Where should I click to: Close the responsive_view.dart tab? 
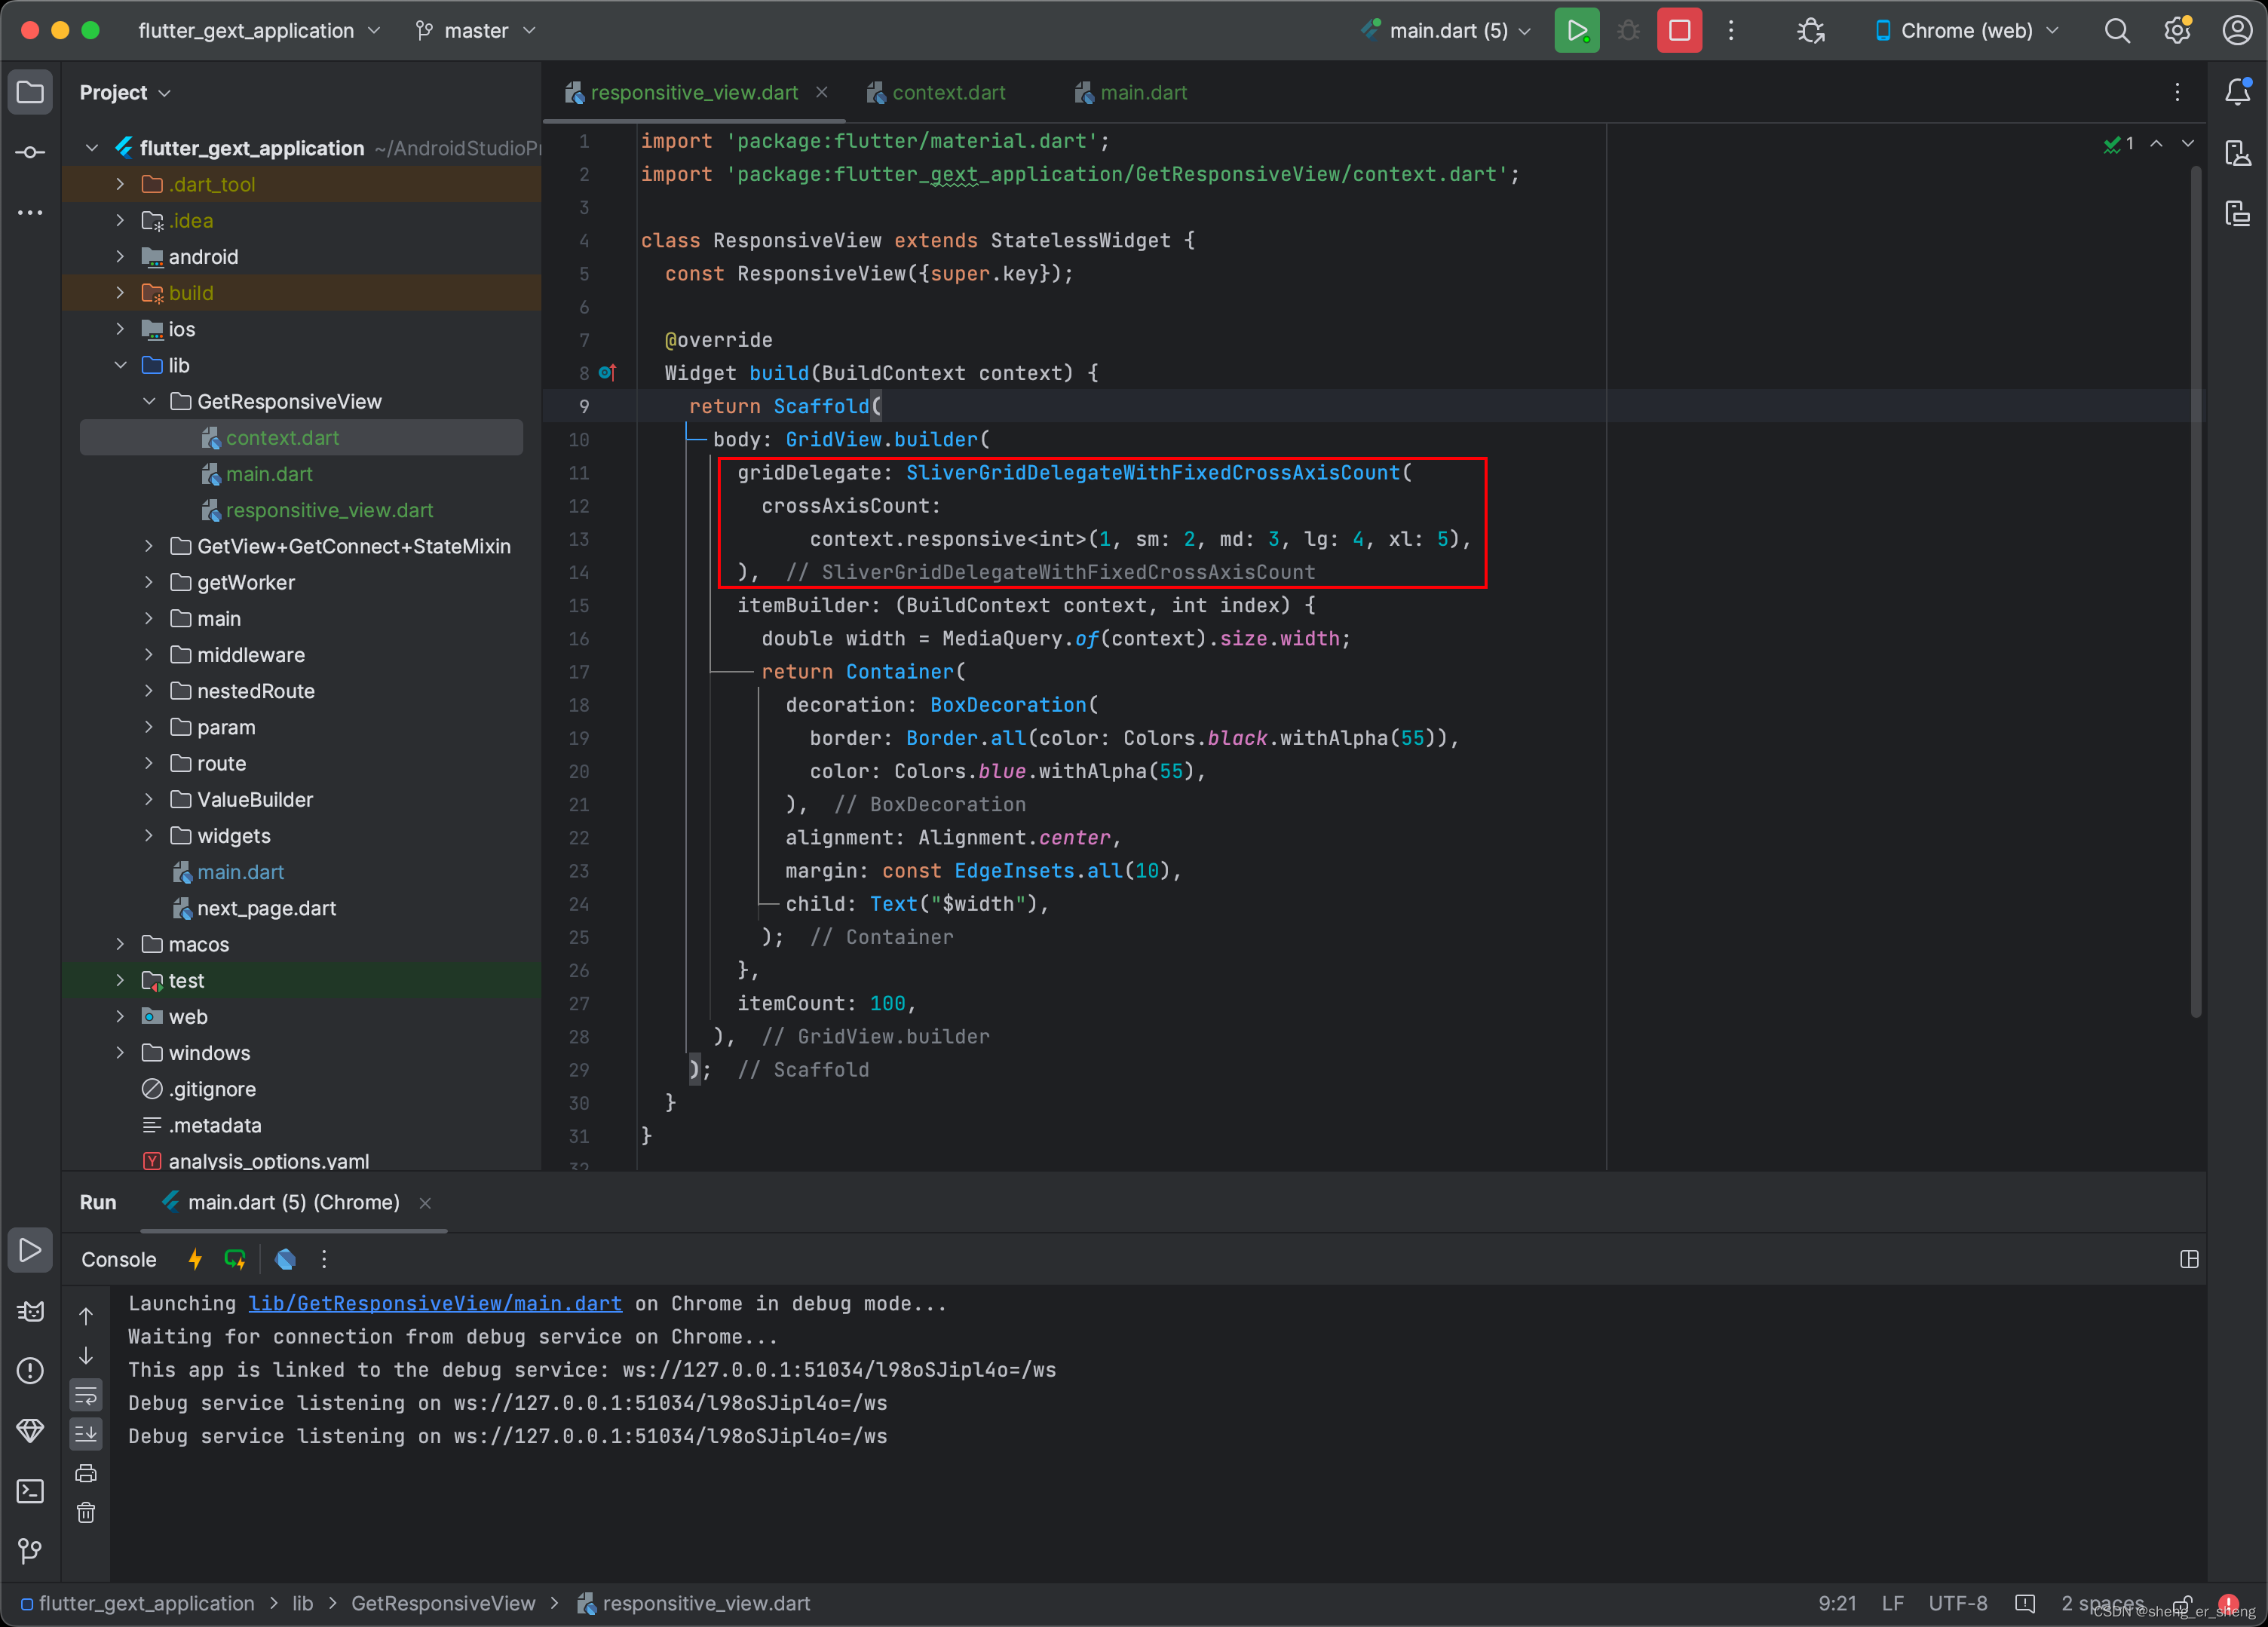pos(822,92)
